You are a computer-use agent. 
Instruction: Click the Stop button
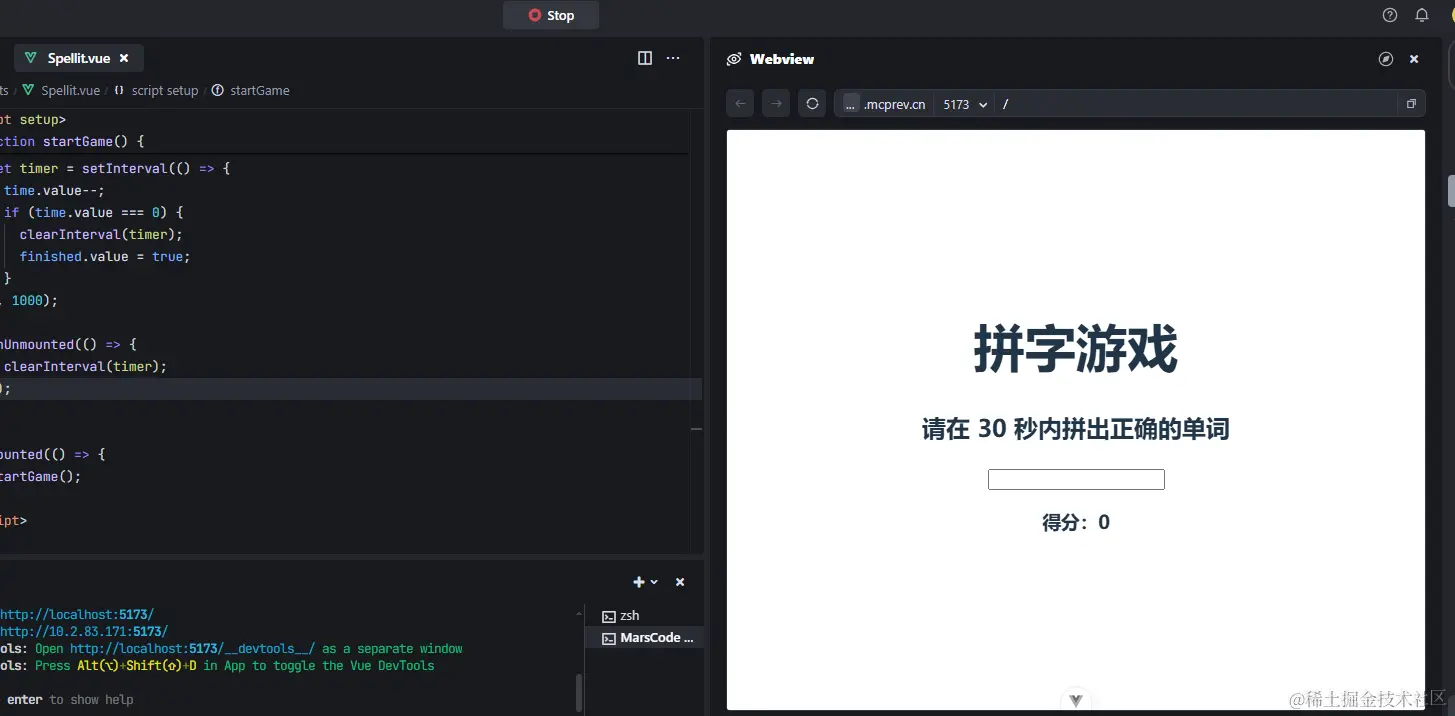click(x=551, y=15)
